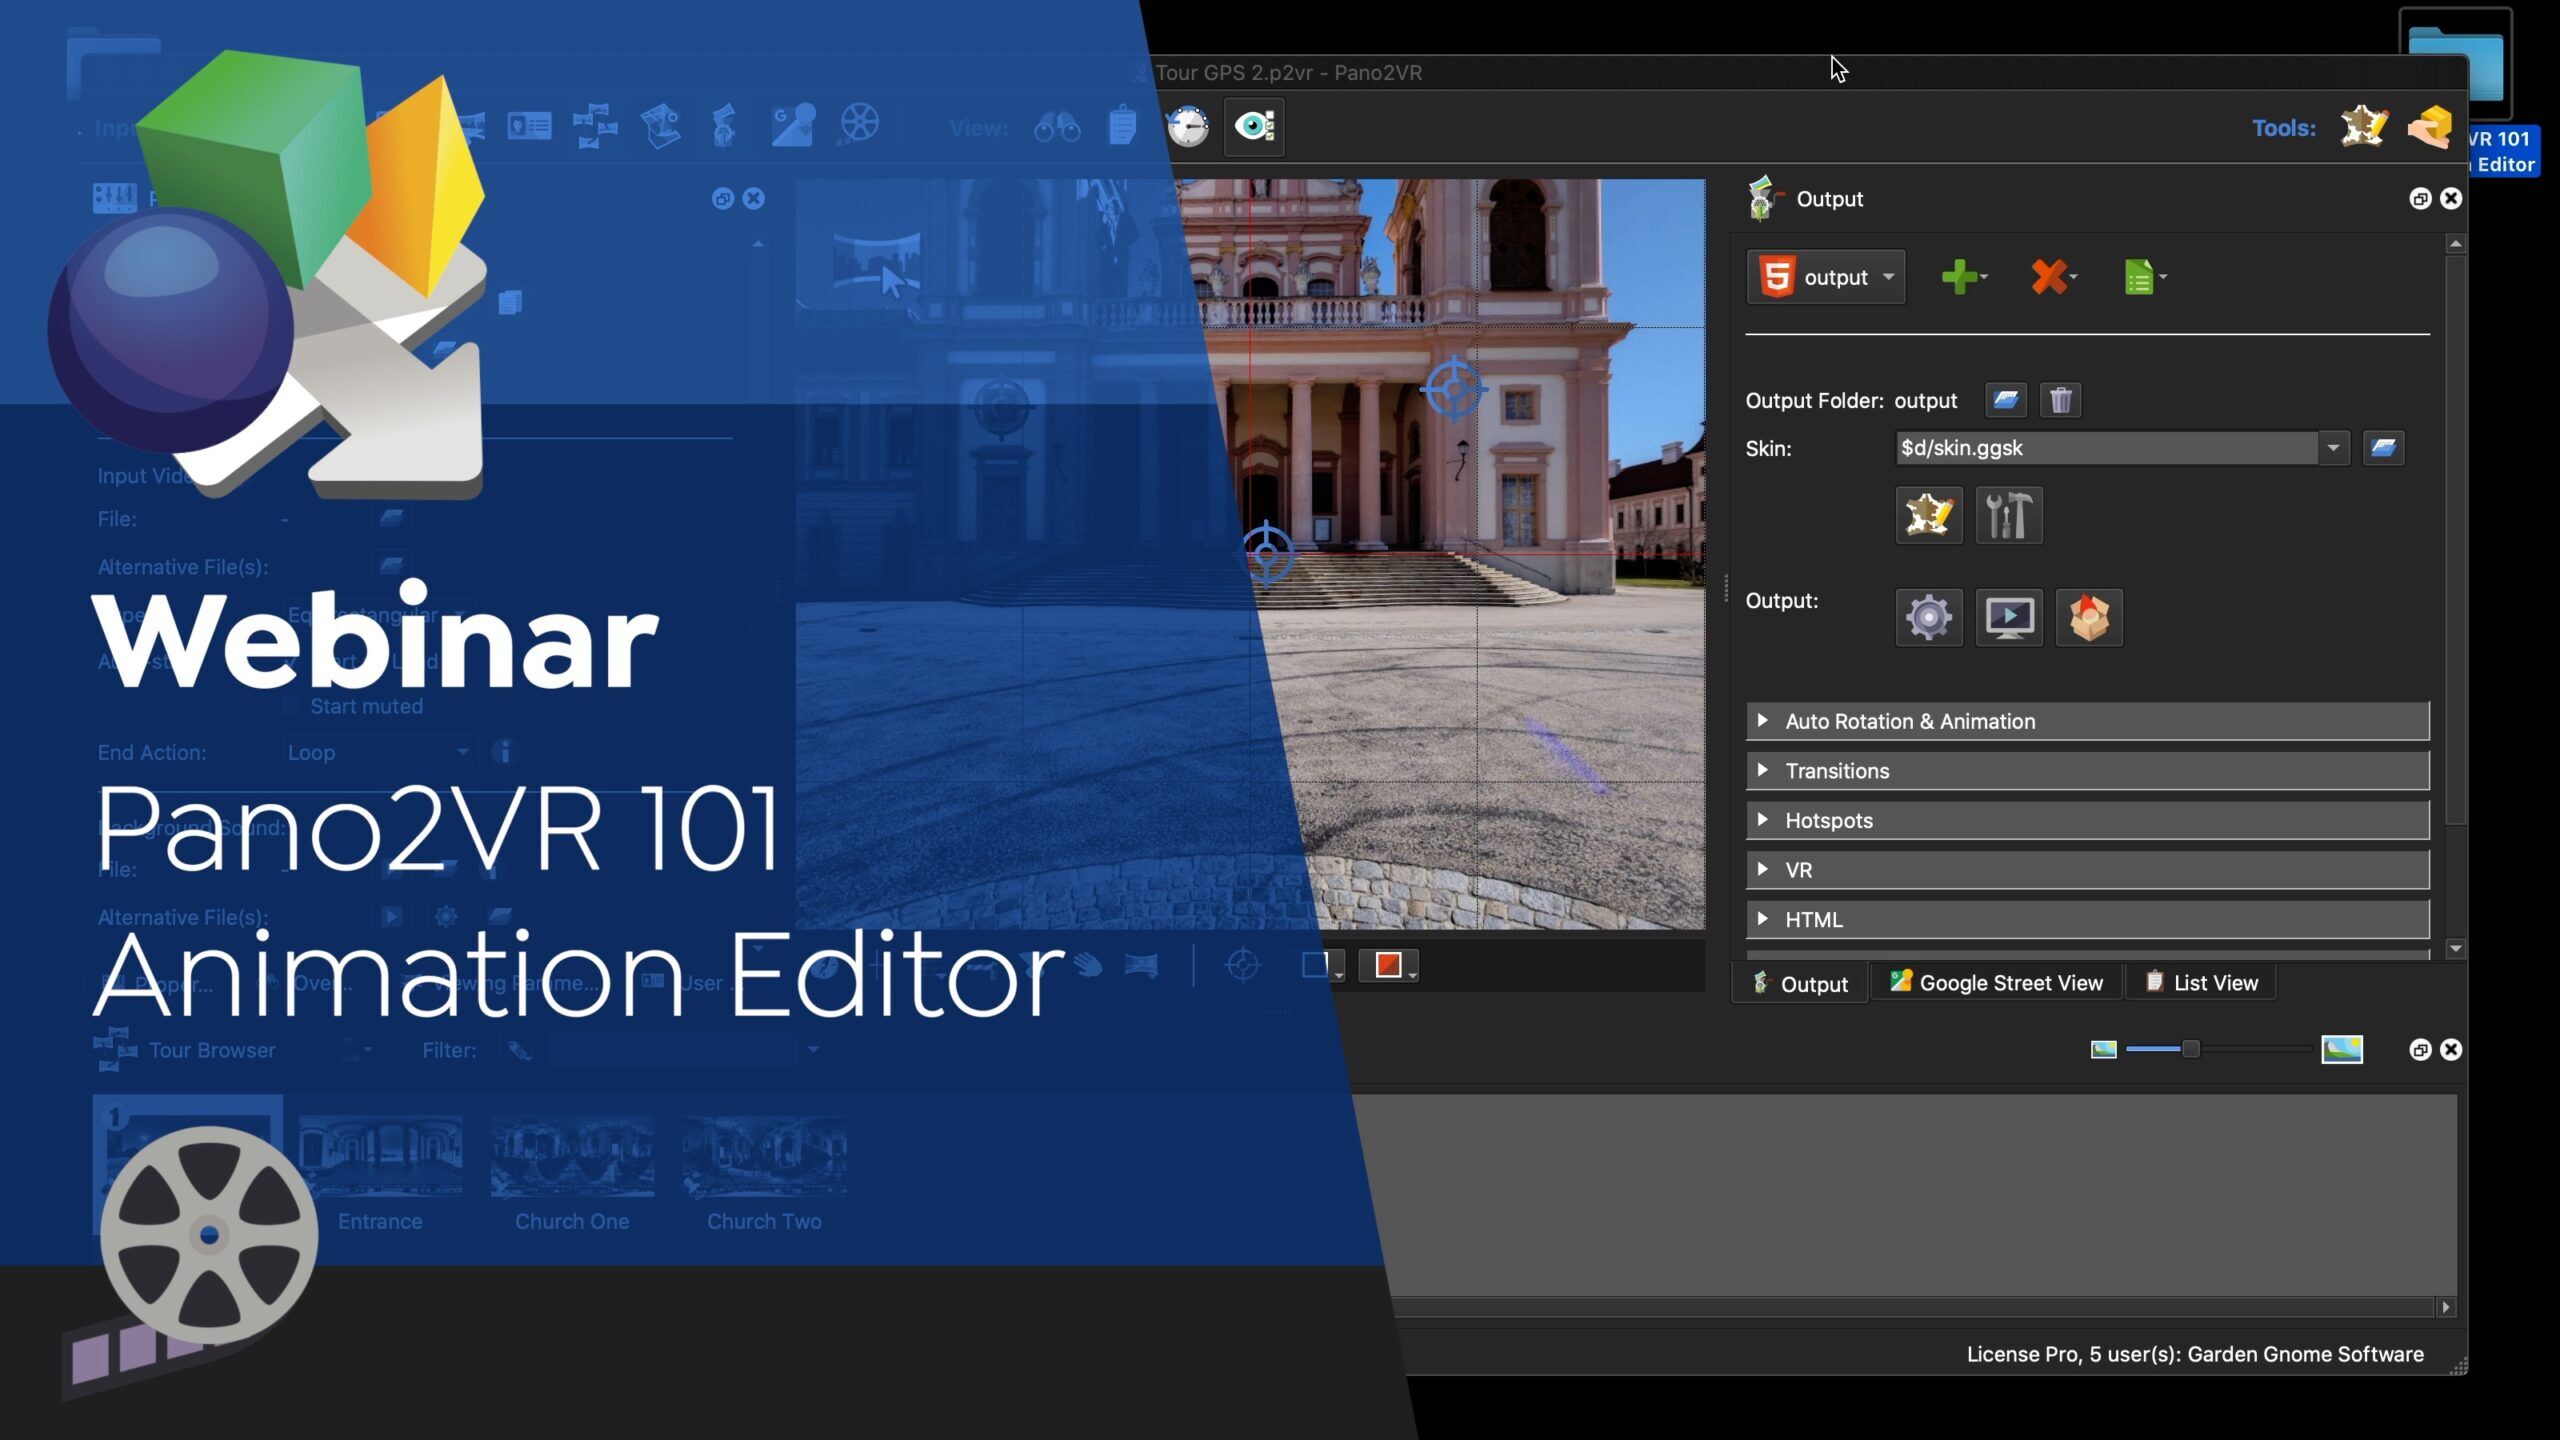Float the Output panel
This screenshot has height=1440, width=2560.
[x=2420, y=199]
